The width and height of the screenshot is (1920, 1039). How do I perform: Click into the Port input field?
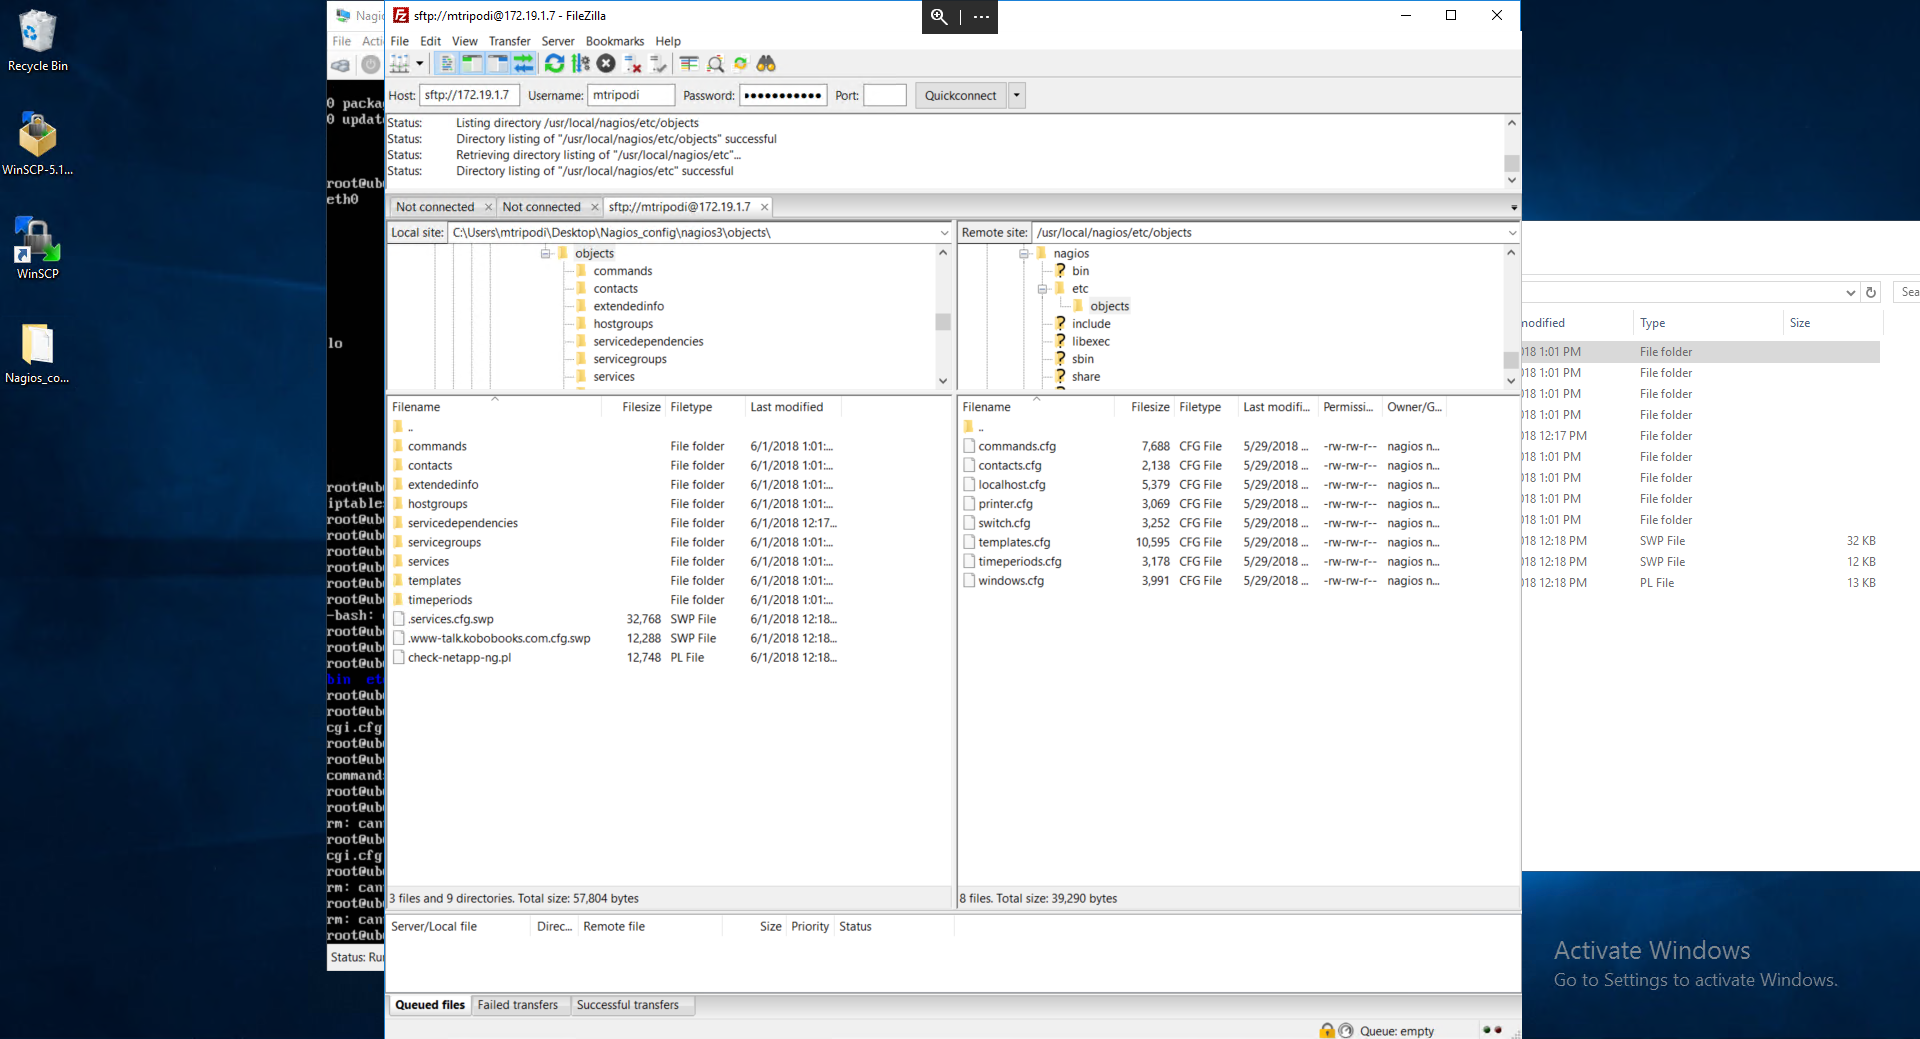click(884, 96)
